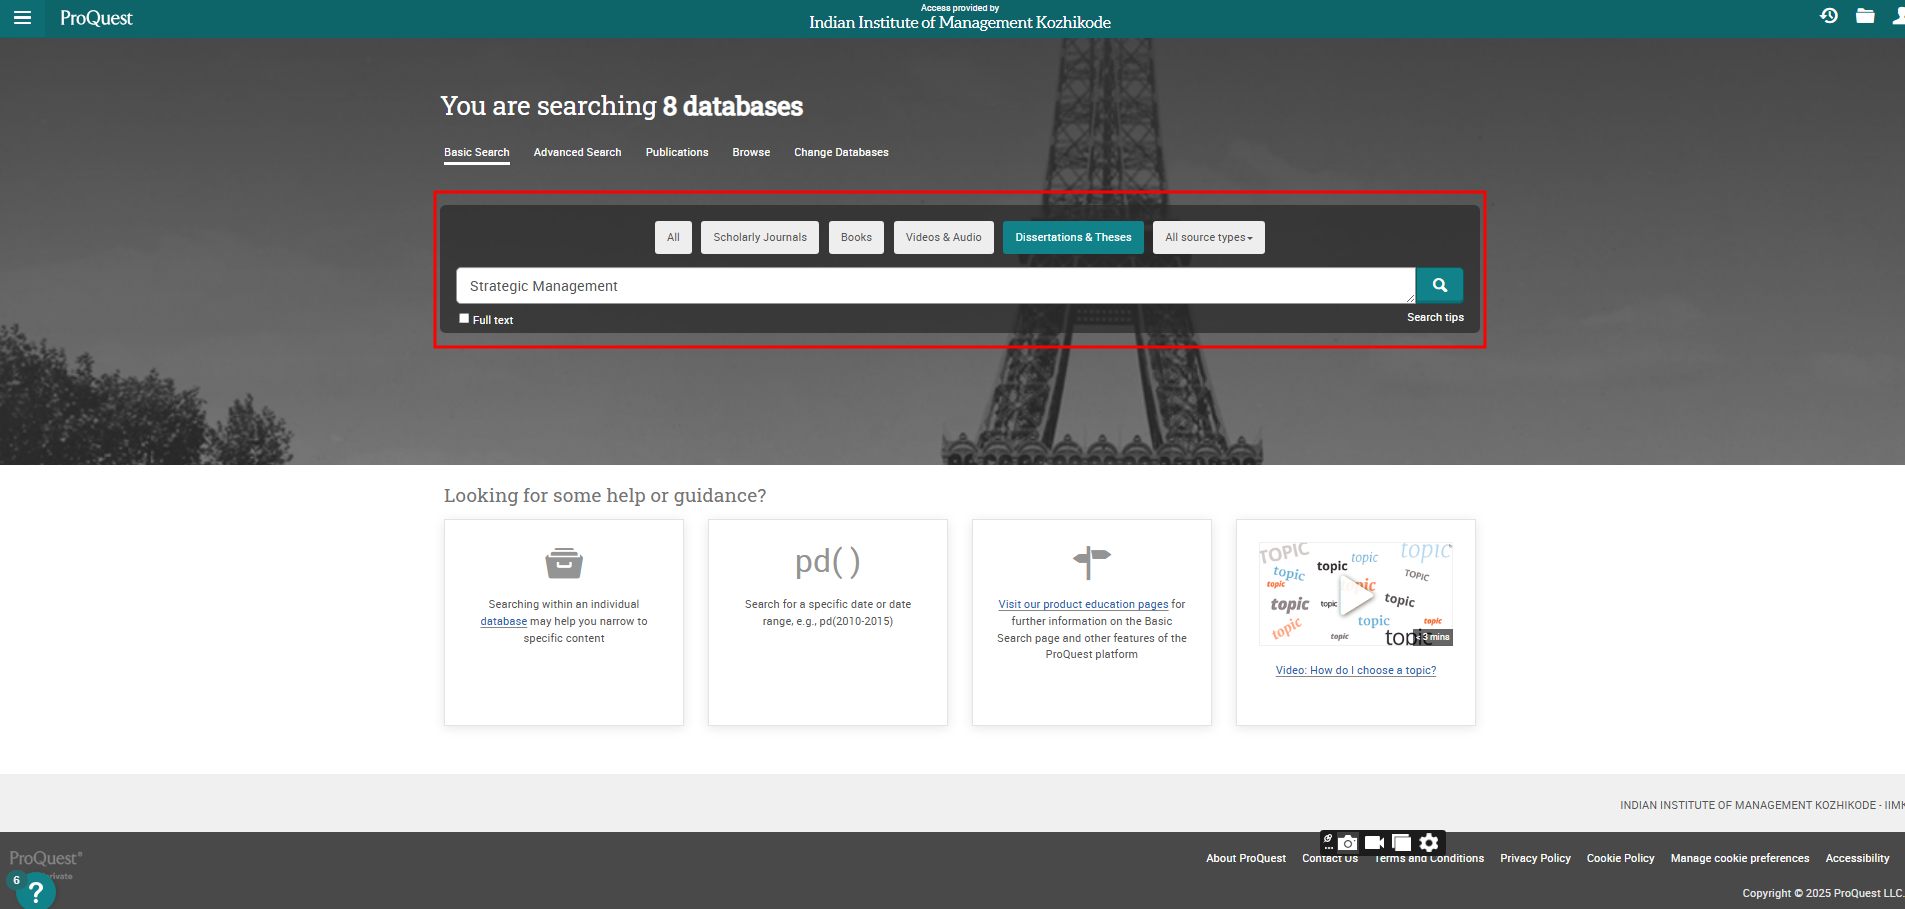Click the help question mark icon
The width and height of the screenshot is (1905, 909).
35,890
